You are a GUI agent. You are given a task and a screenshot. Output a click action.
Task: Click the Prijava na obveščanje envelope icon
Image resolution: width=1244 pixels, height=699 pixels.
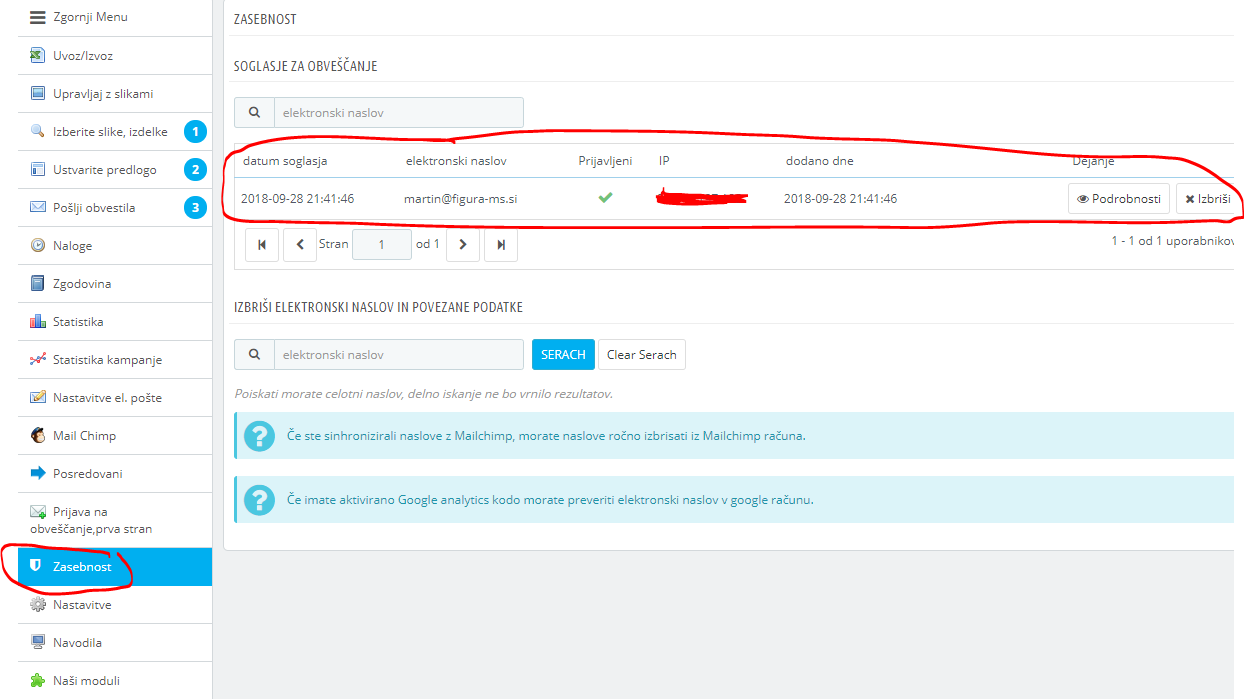(38, 512)
